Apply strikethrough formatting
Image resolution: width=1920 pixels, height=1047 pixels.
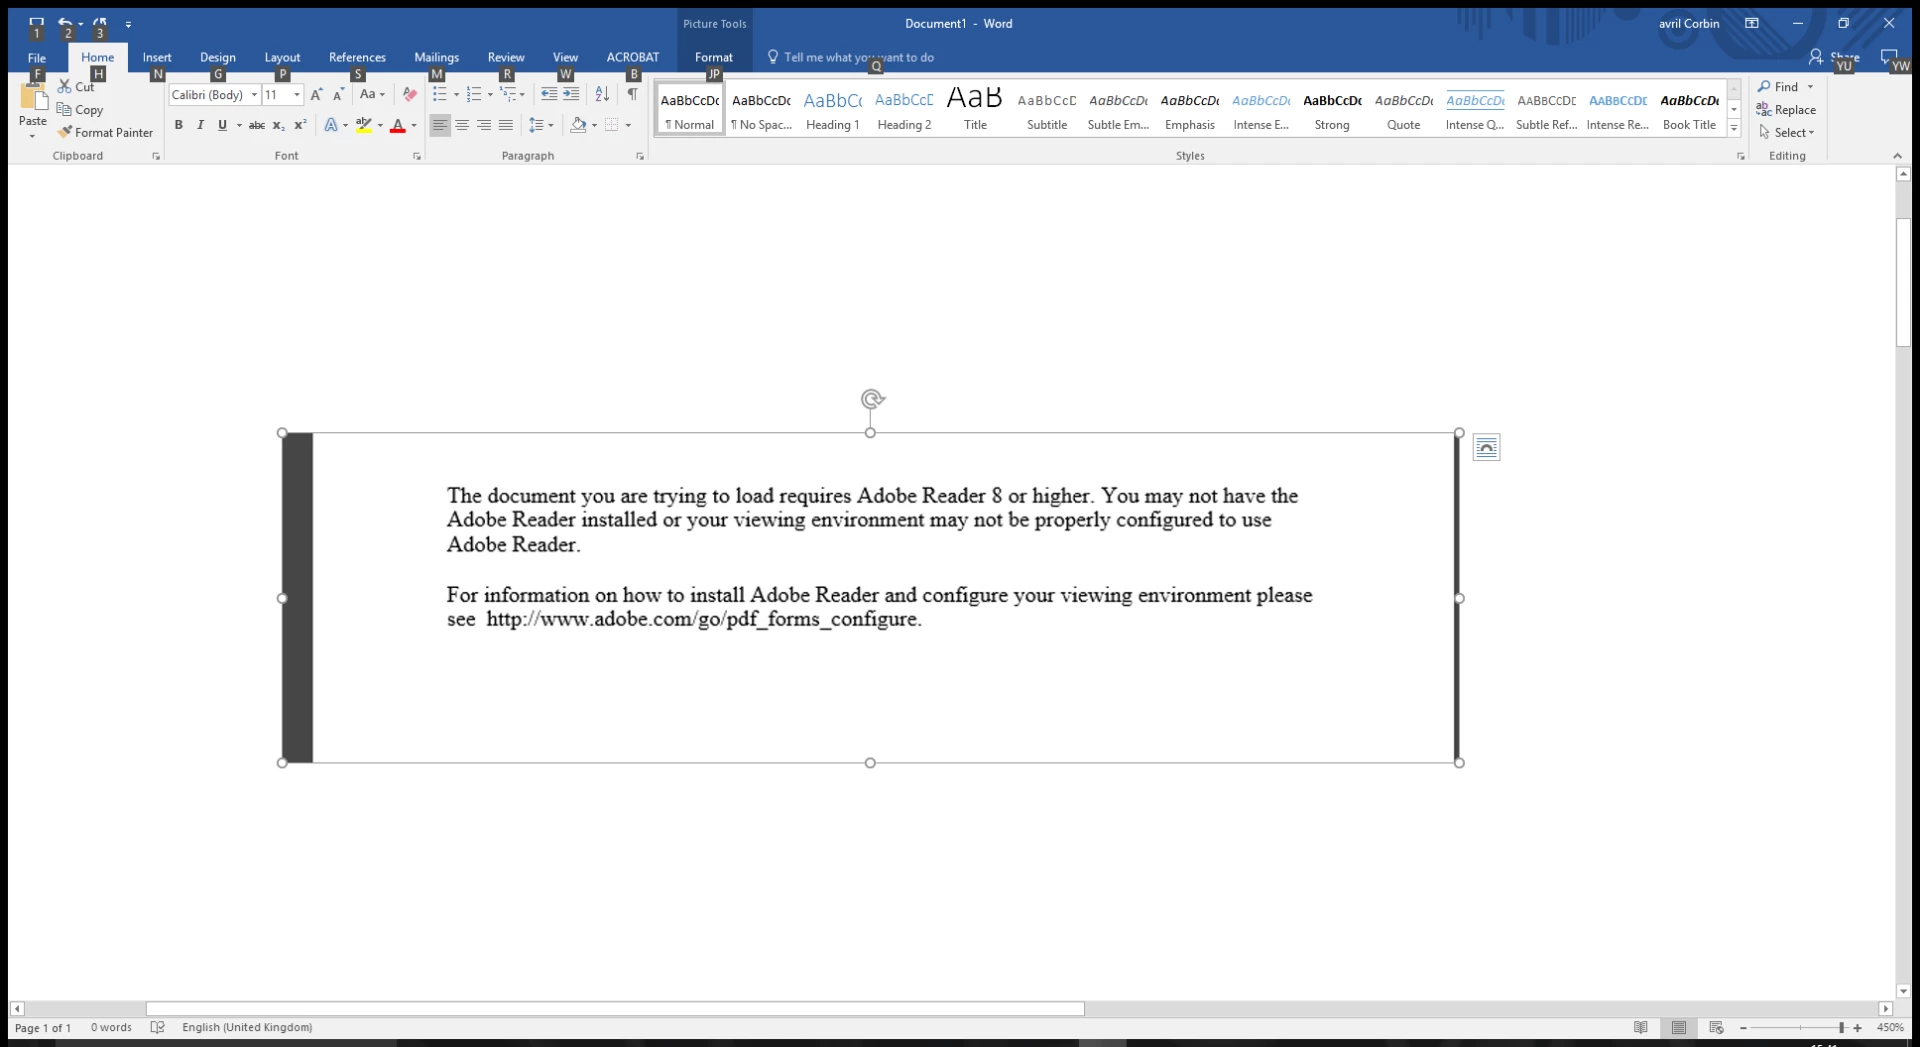click(257, 125)
